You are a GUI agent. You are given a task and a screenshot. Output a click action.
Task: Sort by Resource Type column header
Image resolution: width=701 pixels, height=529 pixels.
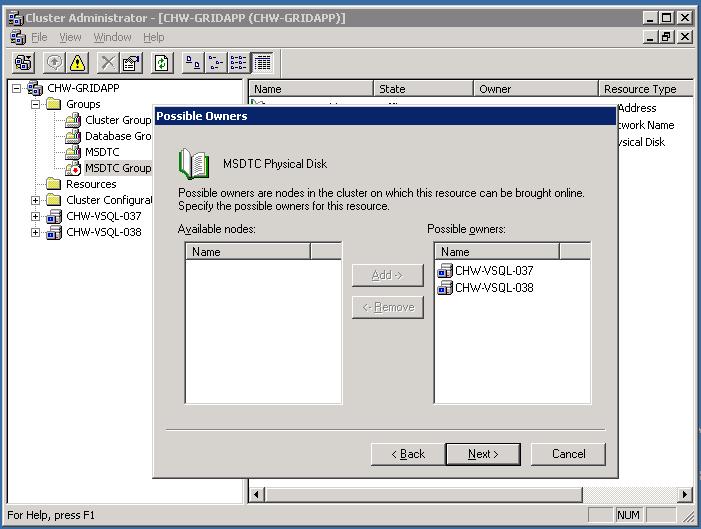pyautogui.click(x=646, y=89)
